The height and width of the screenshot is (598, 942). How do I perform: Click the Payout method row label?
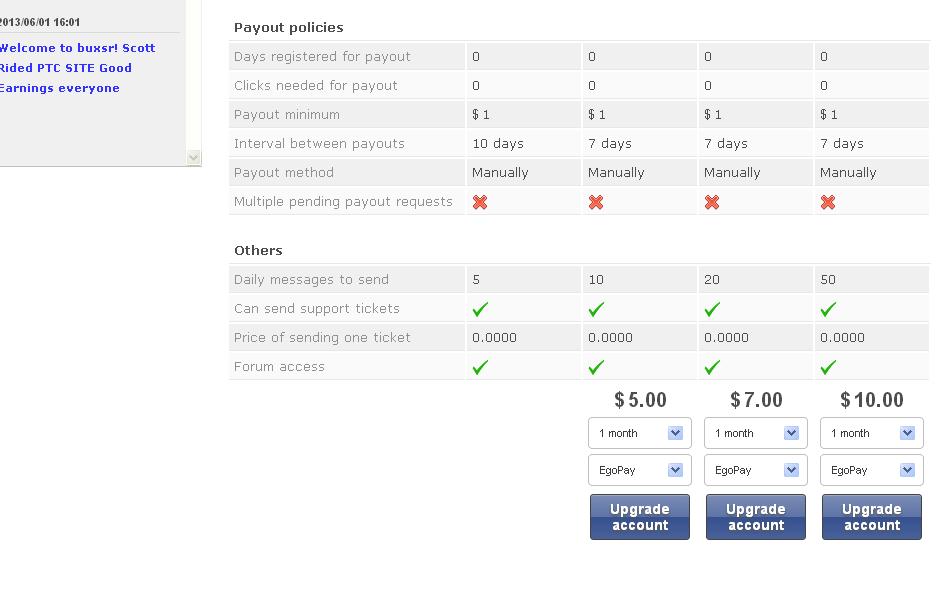[x=284, y=172]
